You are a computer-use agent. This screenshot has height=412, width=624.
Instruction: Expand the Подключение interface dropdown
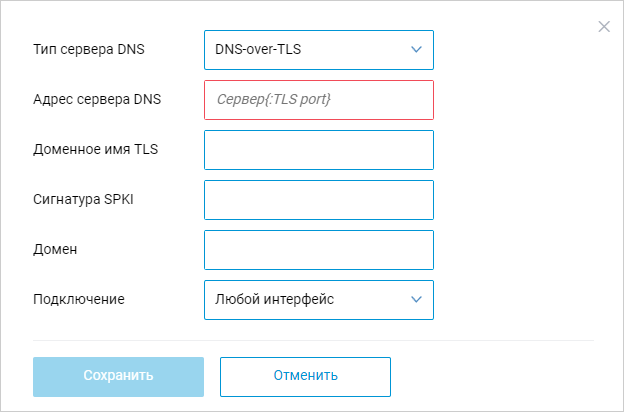(x=318, y=299)
